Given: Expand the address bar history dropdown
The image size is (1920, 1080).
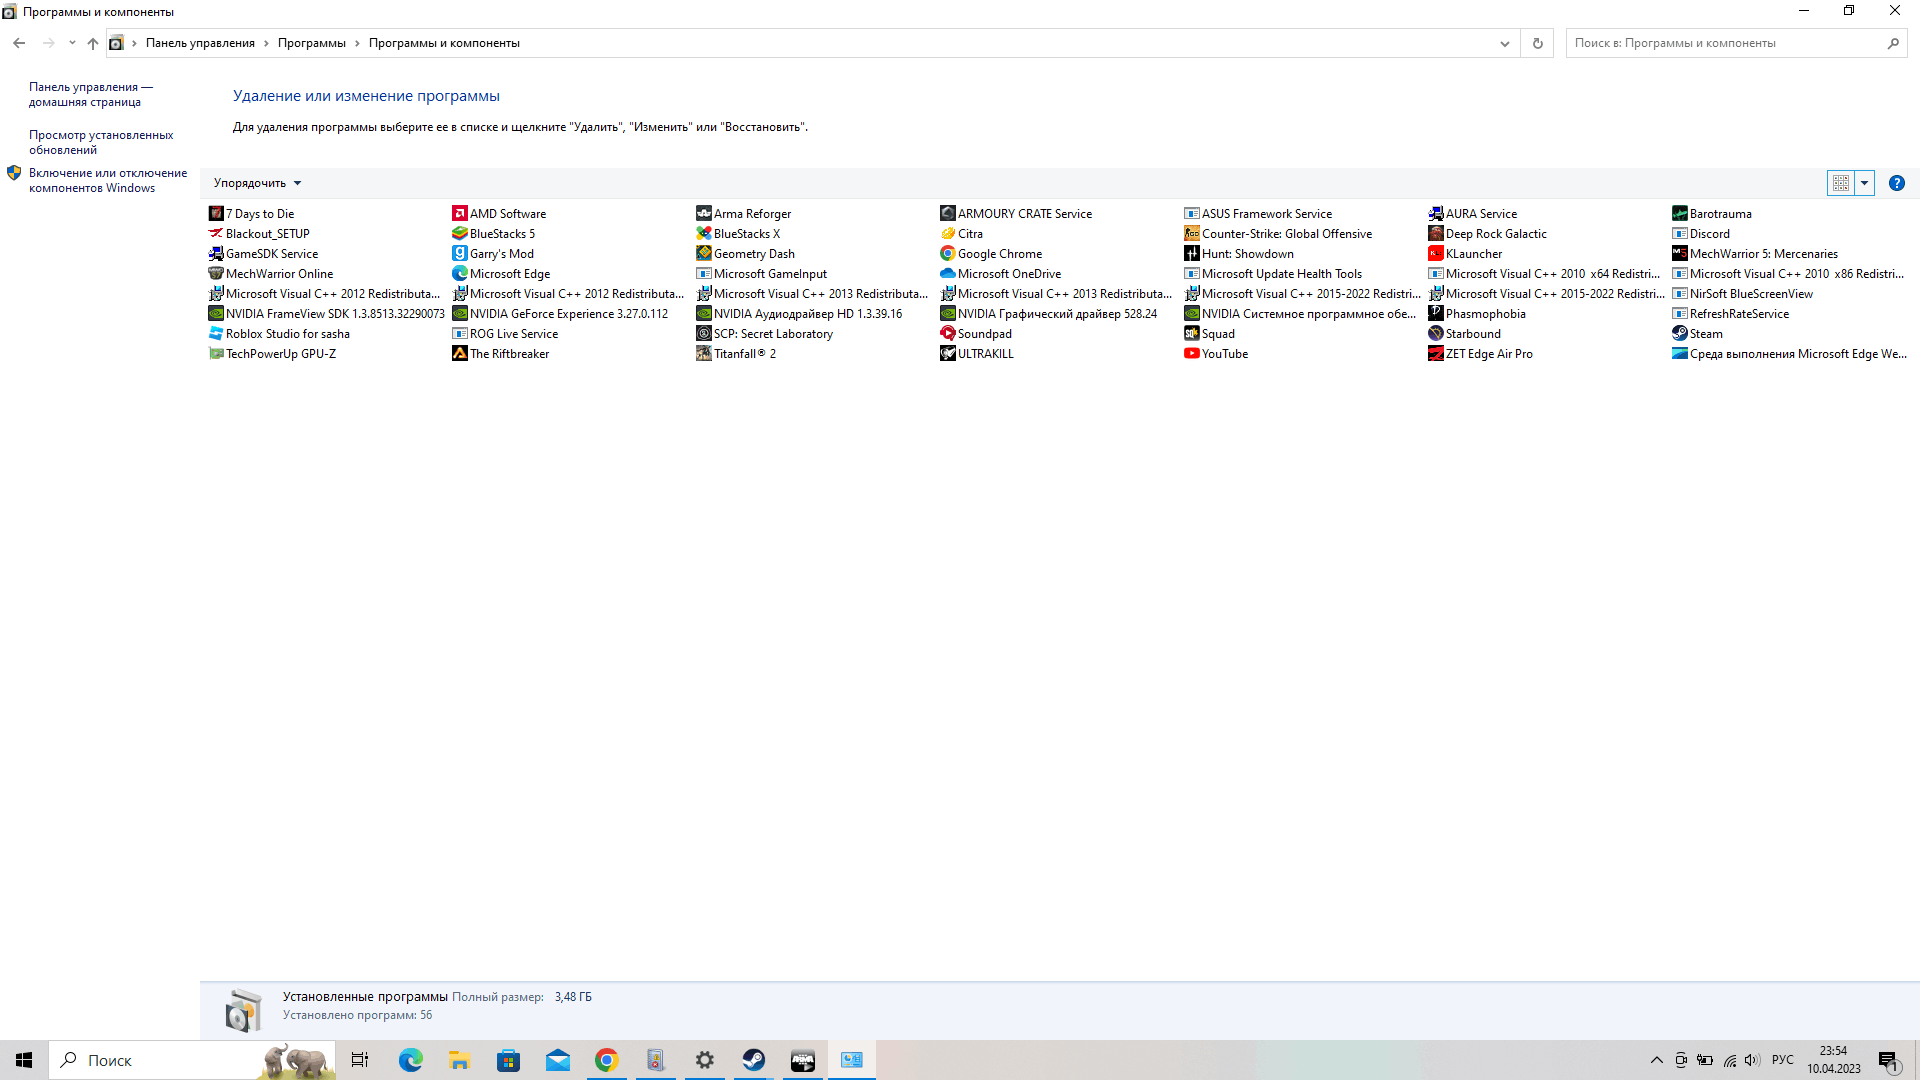Looking at the screenshot, I should click(1504, 43).
